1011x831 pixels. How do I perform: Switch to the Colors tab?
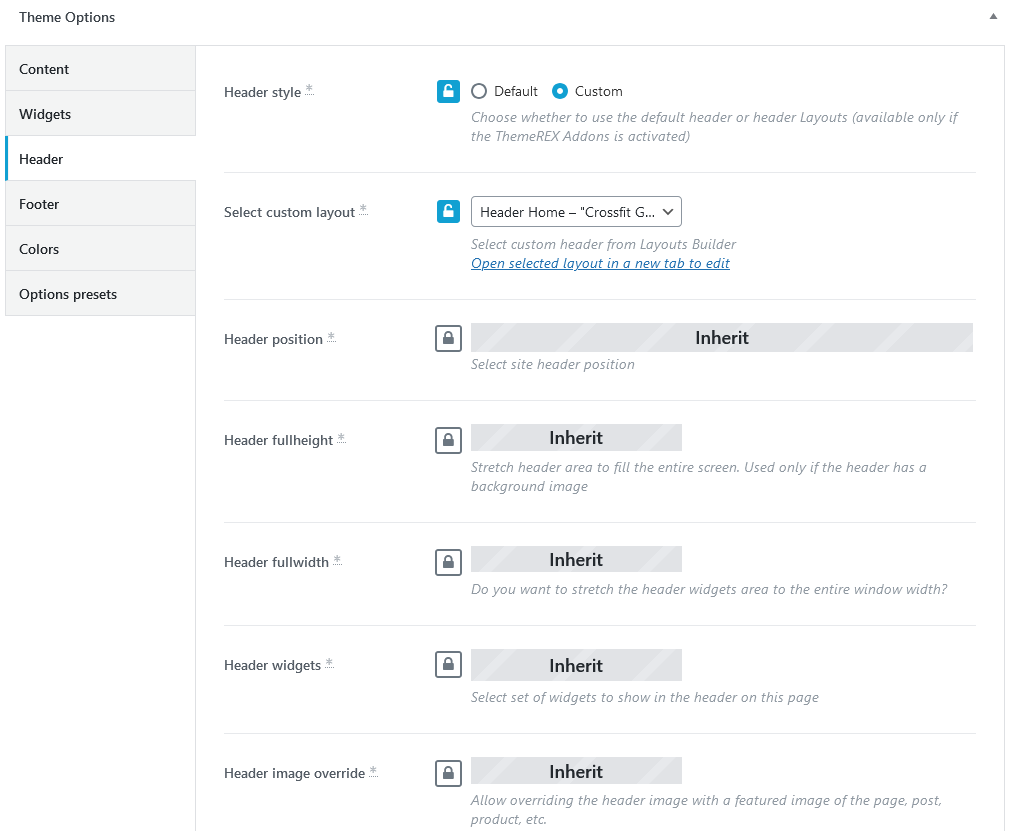101,249
